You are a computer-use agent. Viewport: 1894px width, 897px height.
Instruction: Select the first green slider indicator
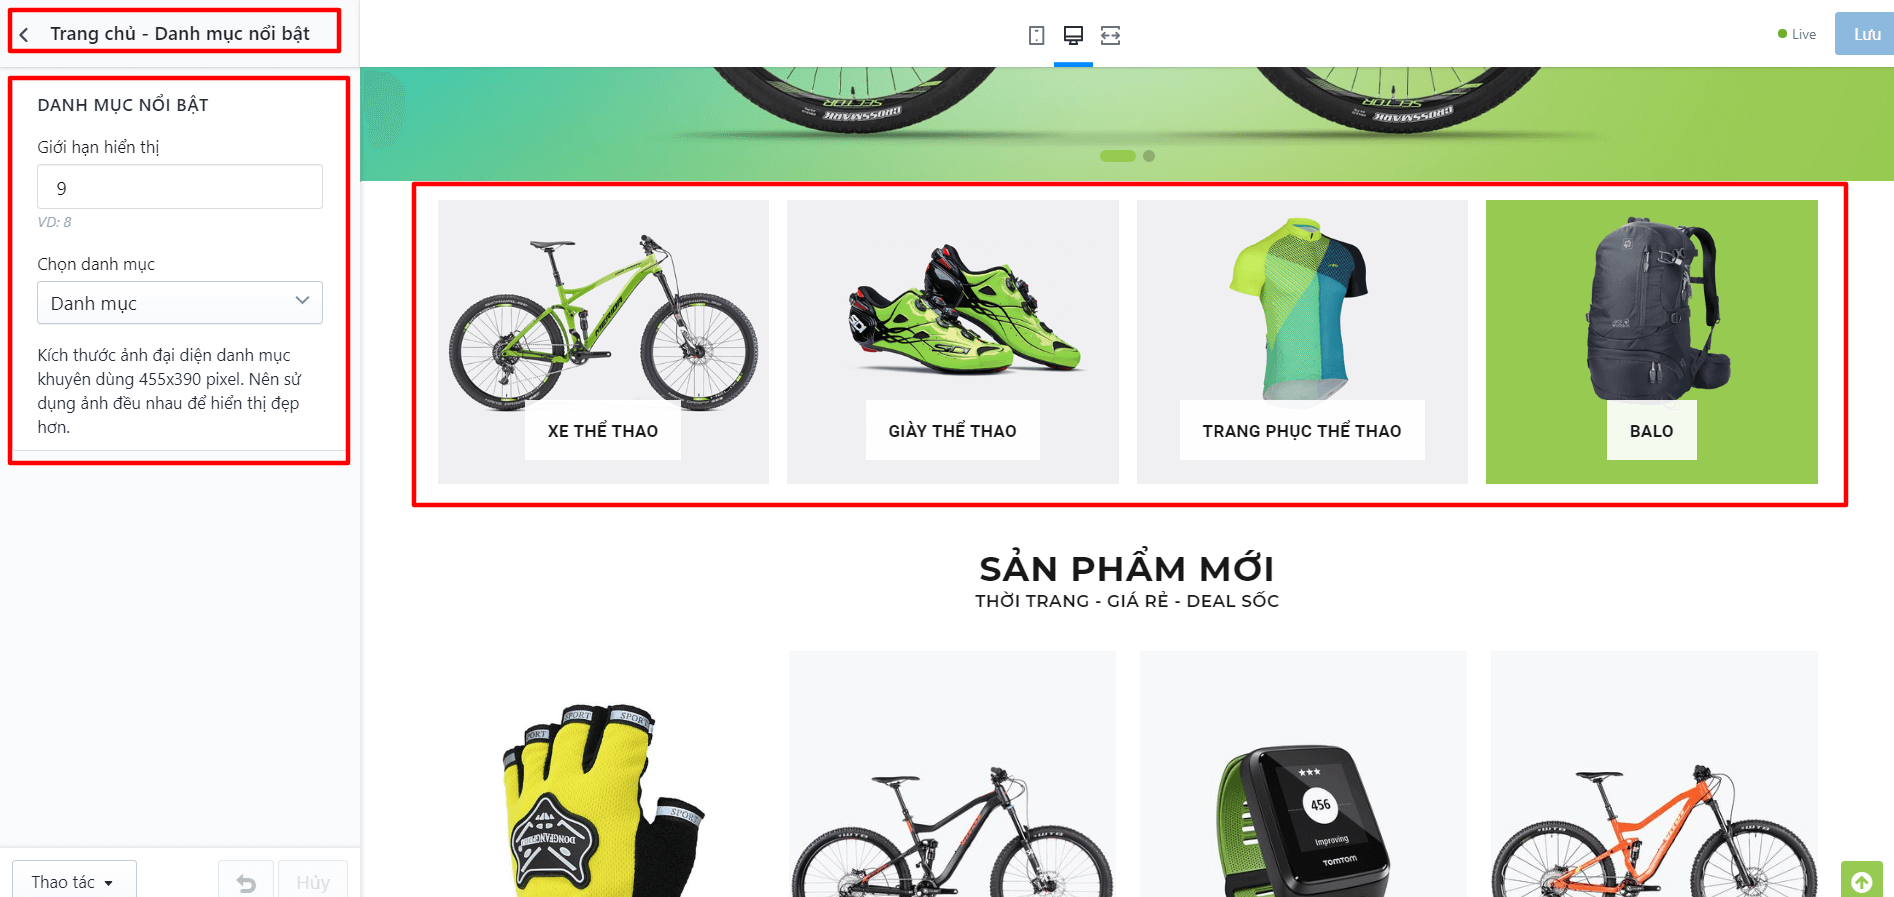coord(1118,156)
